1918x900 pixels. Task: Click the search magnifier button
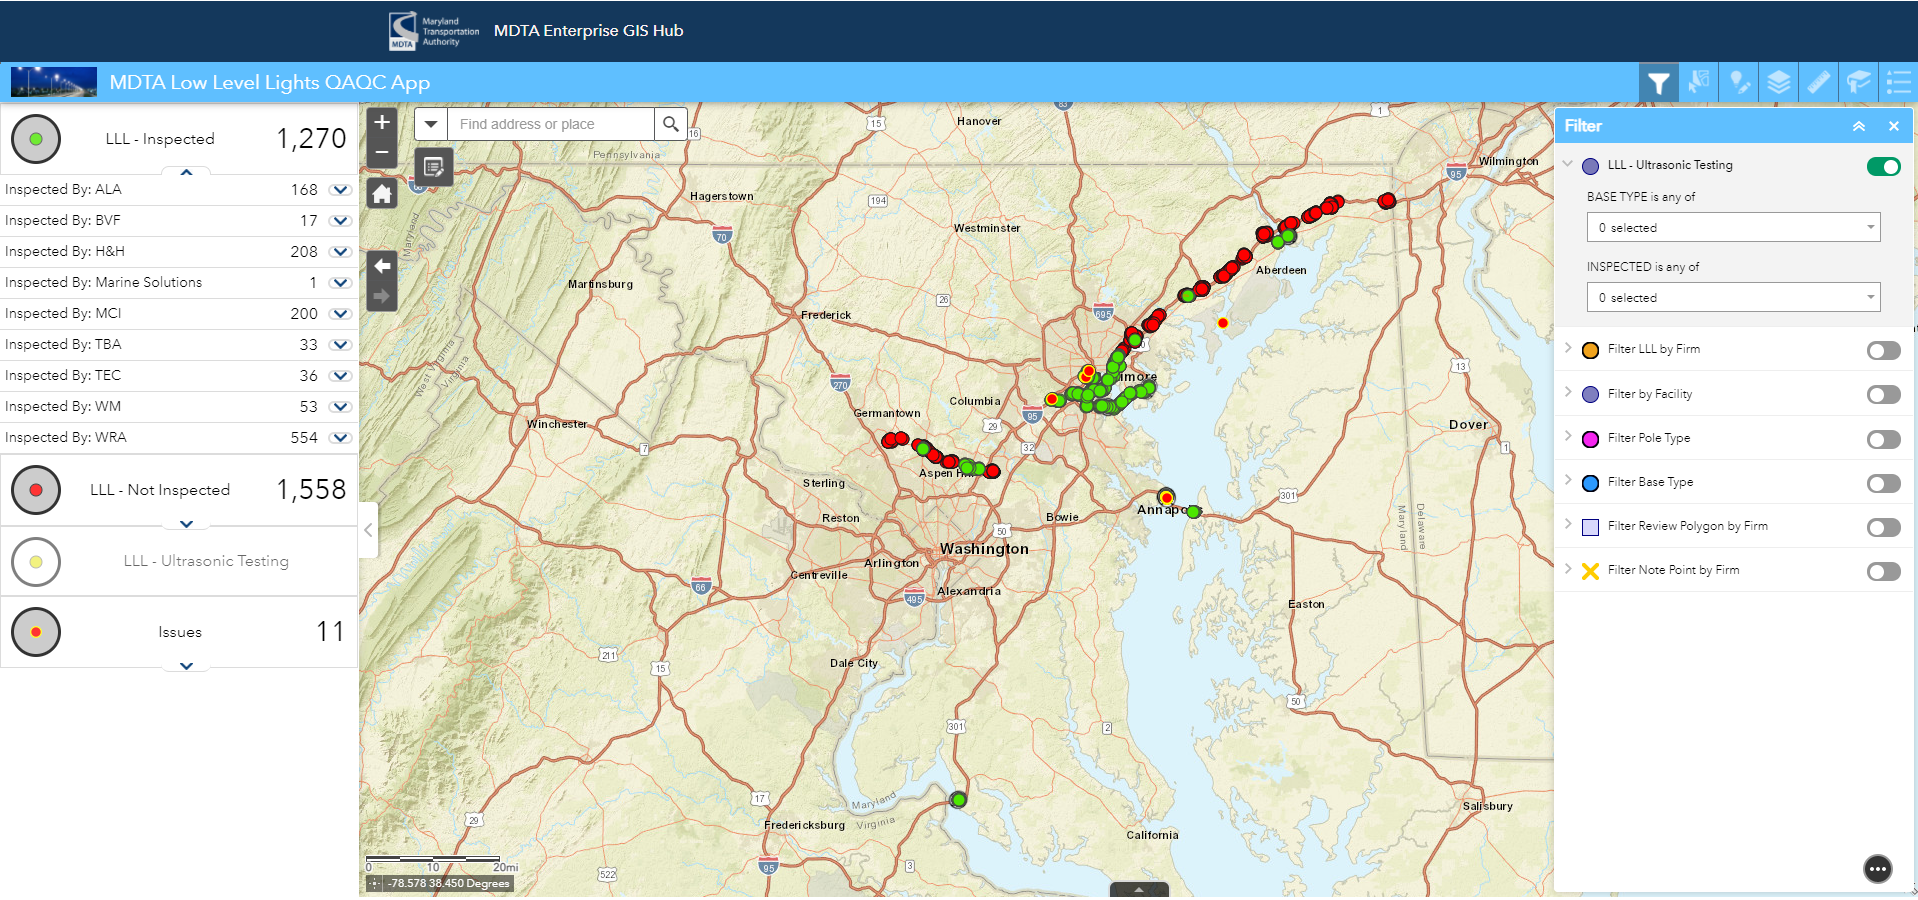coord(671,124)
